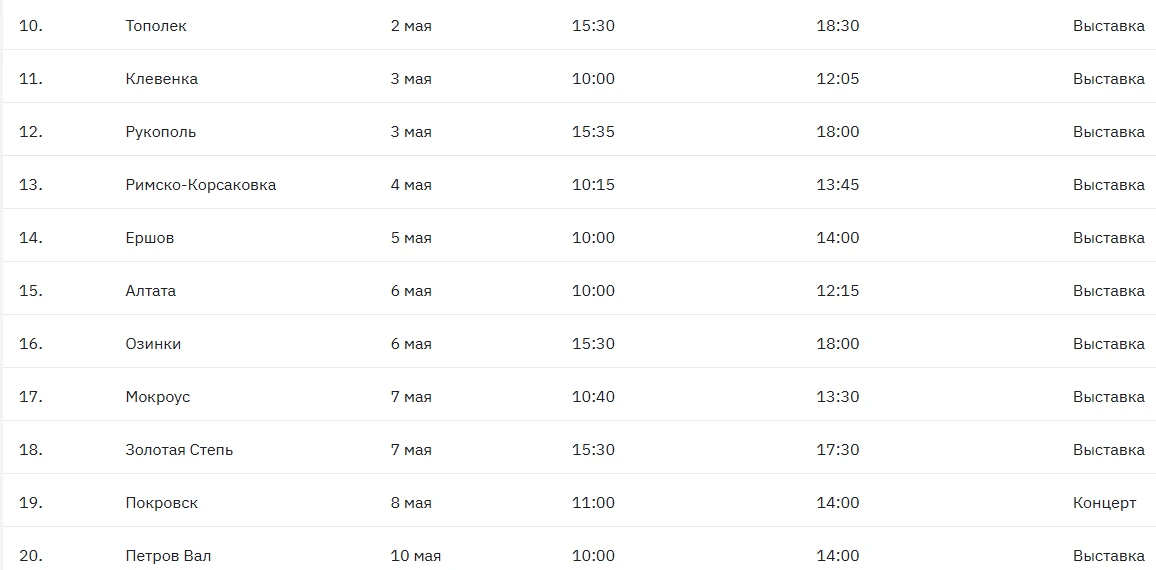Select the 8 мая date cell
The height and width of the screenshot is (570, 1156).
point(411,503)
